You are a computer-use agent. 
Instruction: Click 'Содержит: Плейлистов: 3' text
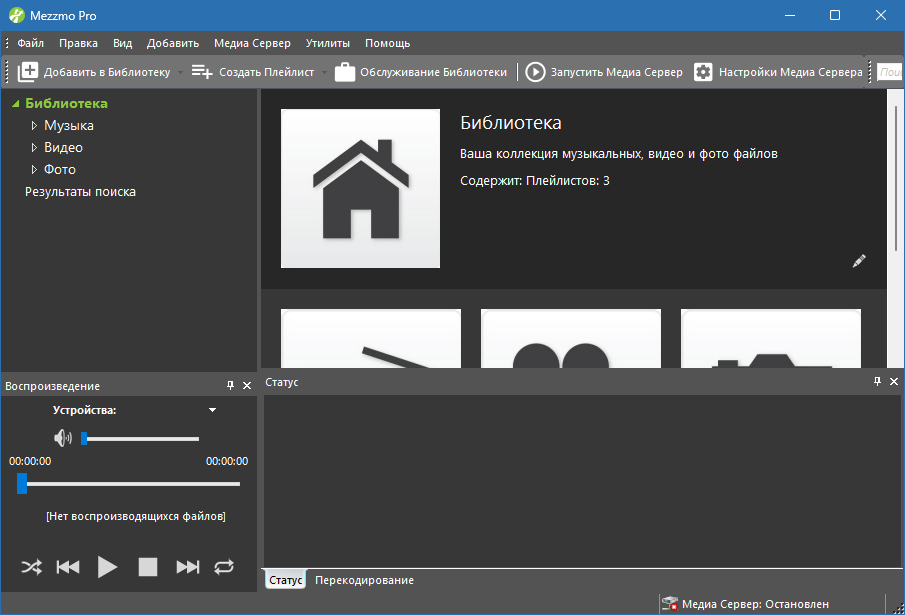[534, 181]
